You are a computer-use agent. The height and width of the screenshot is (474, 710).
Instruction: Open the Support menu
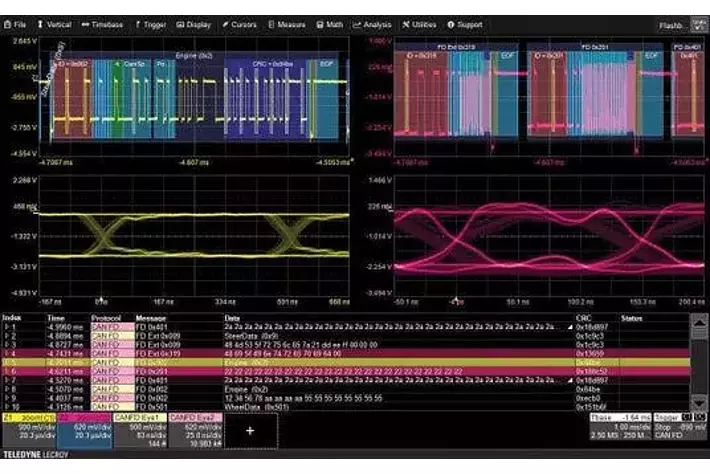[451, 23]
